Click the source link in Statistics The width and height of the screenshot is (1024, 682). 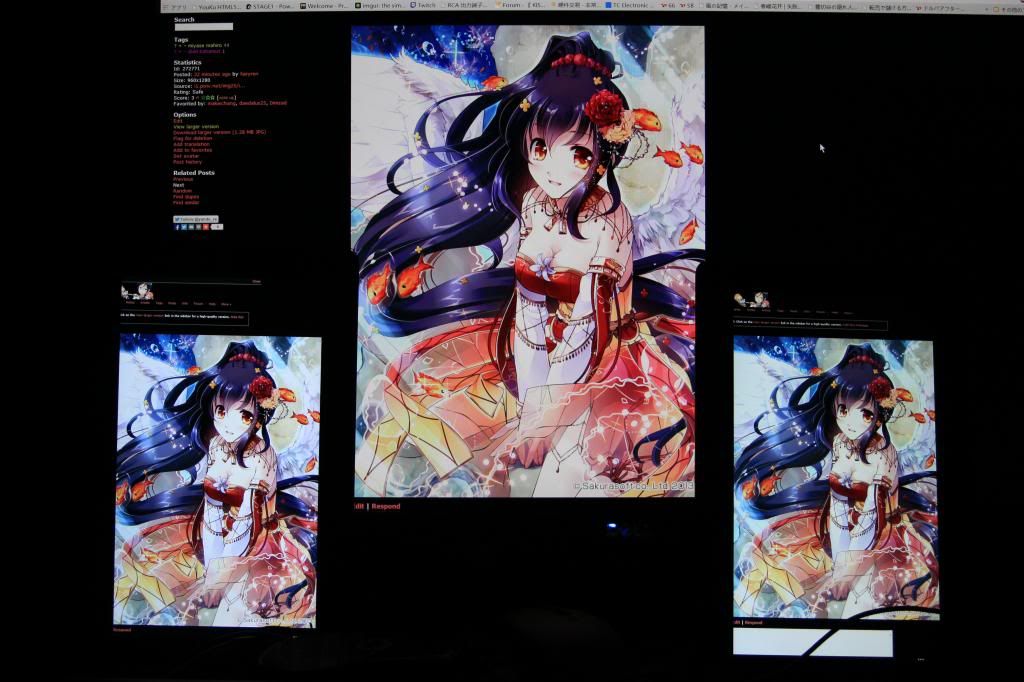[219, 86]
